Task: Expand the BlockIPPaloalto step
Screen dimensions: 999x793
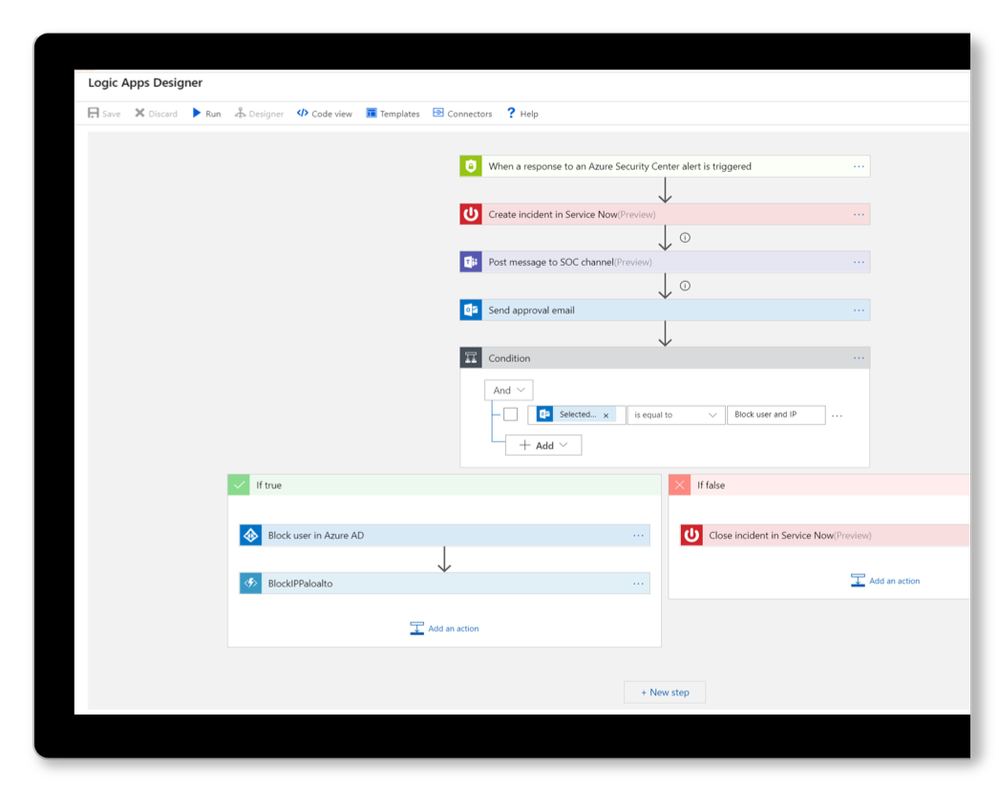Action: 445,583
